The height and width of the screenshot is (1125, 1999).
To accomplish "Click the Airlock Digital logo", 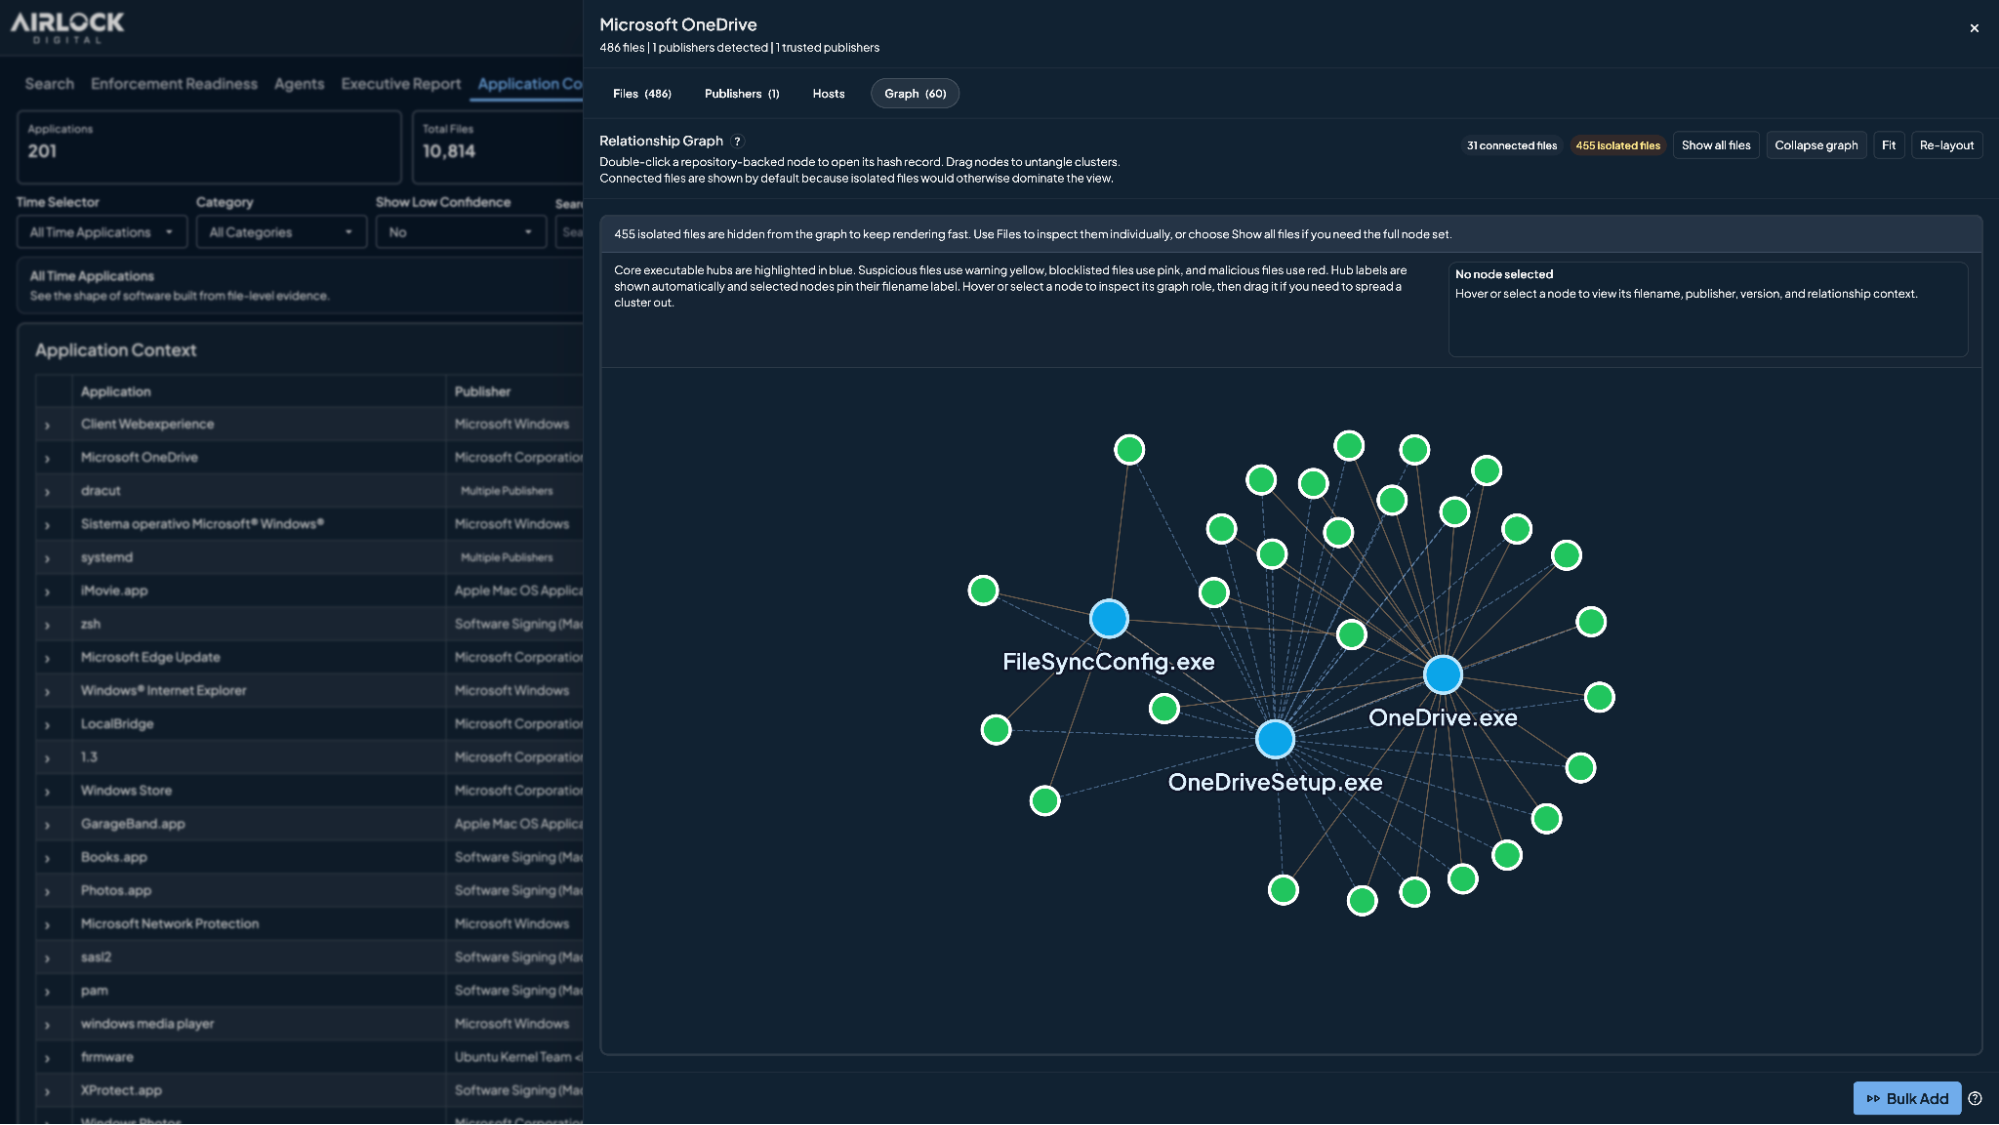I will pyautogui.click(x=67, y=26).
